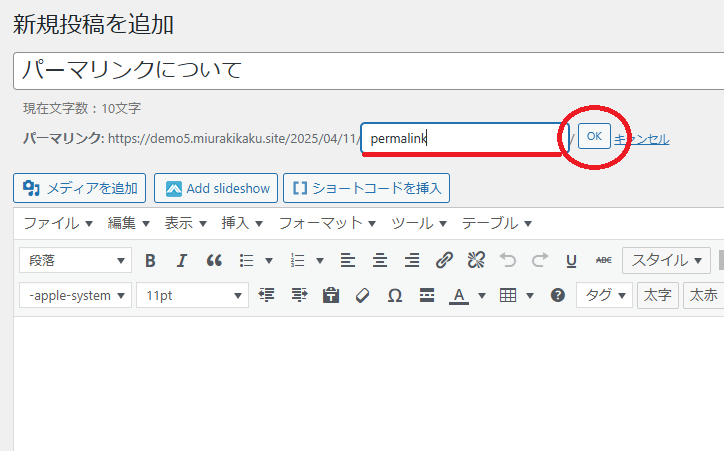This screenshot has height=451, width=724.
Task: Click the insert link icon
Action: [x=444, y=261]
